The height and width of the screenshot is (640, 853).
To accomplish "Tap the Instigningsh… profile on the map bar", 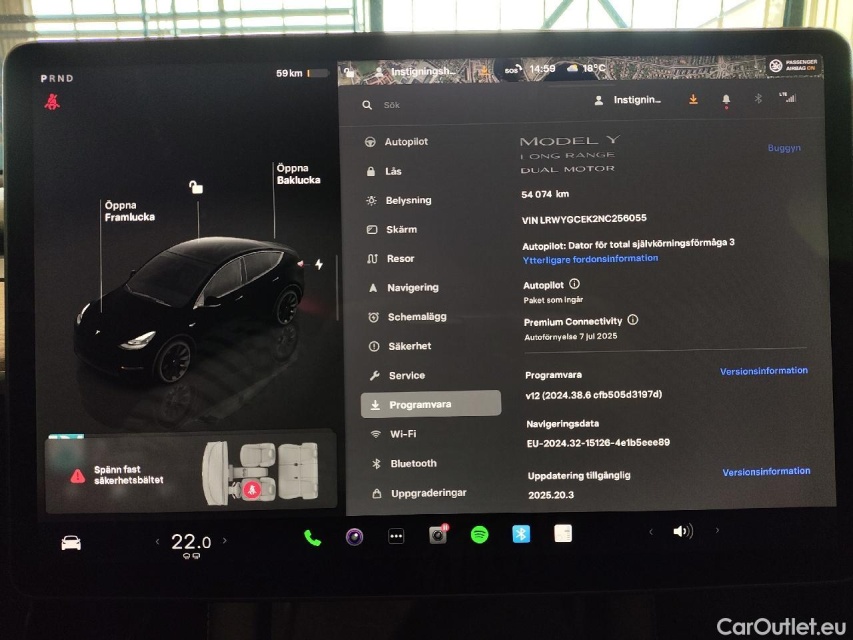I will point(415,71).
